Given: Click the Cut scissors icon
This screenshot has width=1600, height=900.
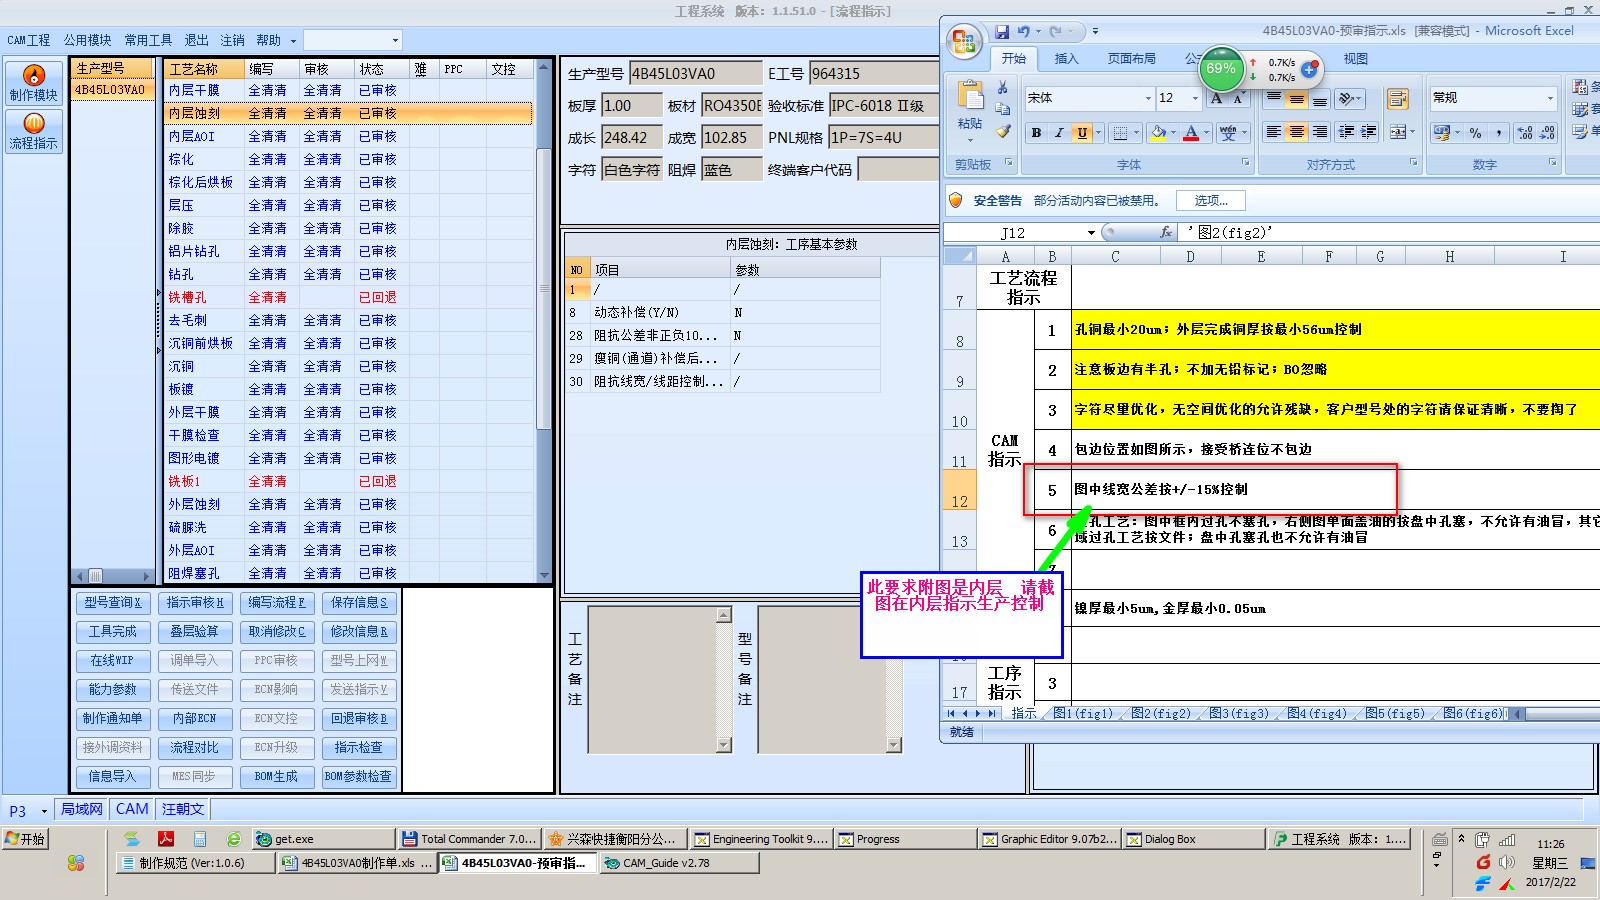Looking at the screenshot, I should coord(1002,88).
